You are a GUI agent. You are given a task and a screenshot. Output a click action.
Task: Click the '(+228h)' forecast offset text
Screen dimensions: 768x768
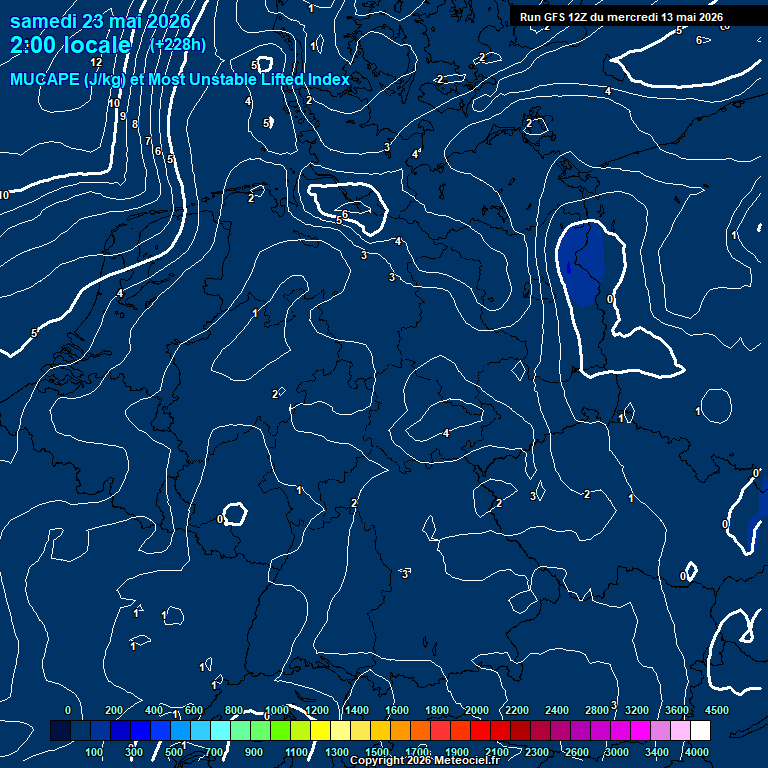178,45
